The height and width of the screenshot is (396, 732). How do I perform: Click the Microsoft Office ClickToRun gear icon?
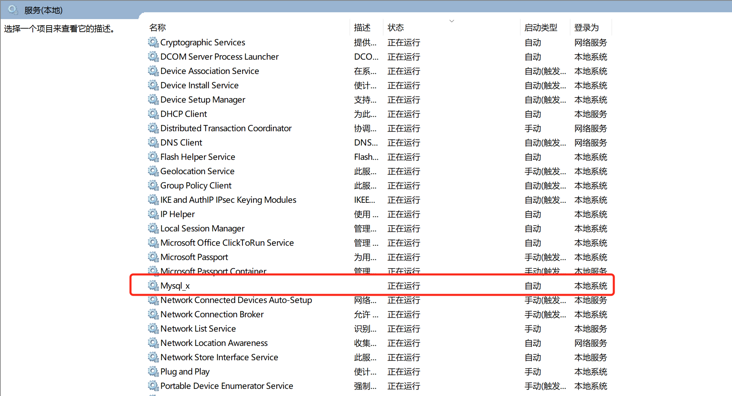click(x=153, y=243)
